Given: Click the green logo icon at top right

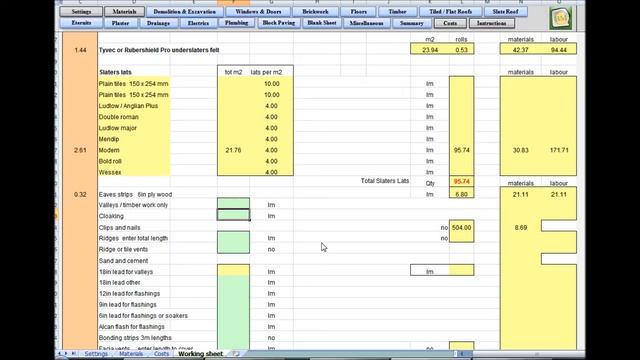Looking at the screenshot, I should click(560, 18).
